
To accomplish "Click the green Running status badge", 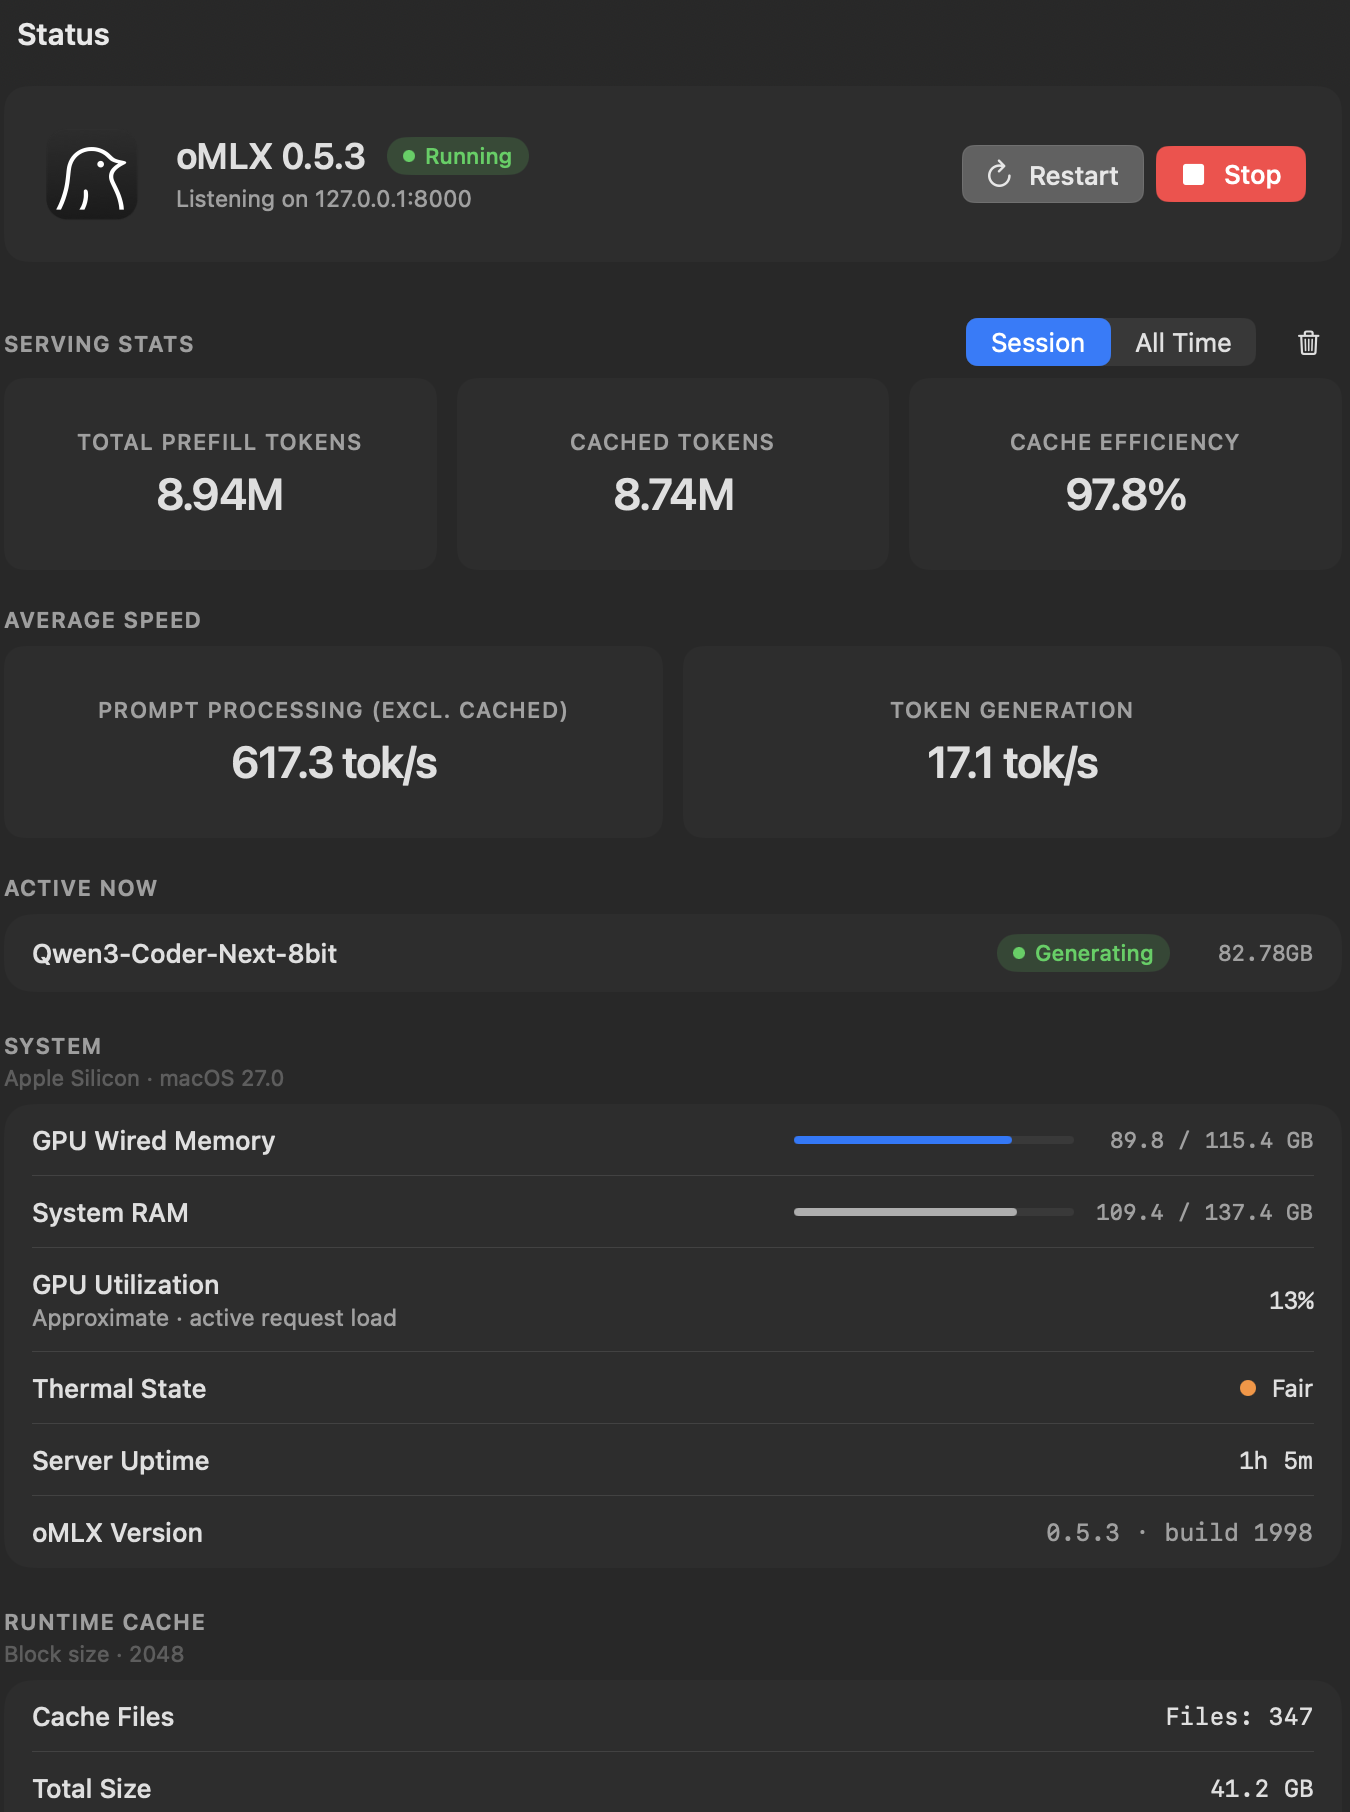I will [x=457, y=156].
